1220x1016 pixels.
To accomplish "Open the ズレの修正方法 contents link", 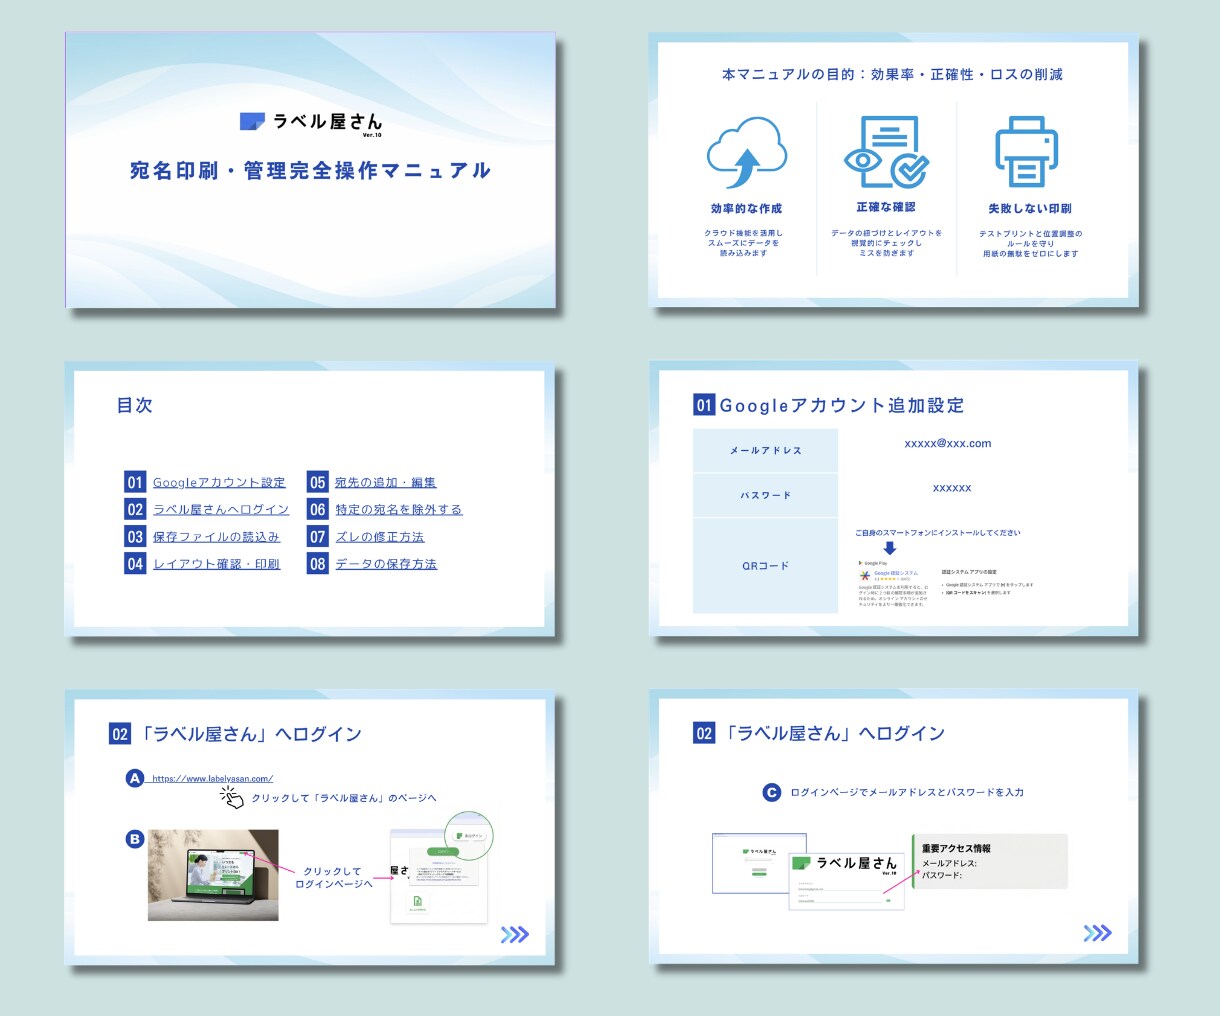I will [380, 537].
